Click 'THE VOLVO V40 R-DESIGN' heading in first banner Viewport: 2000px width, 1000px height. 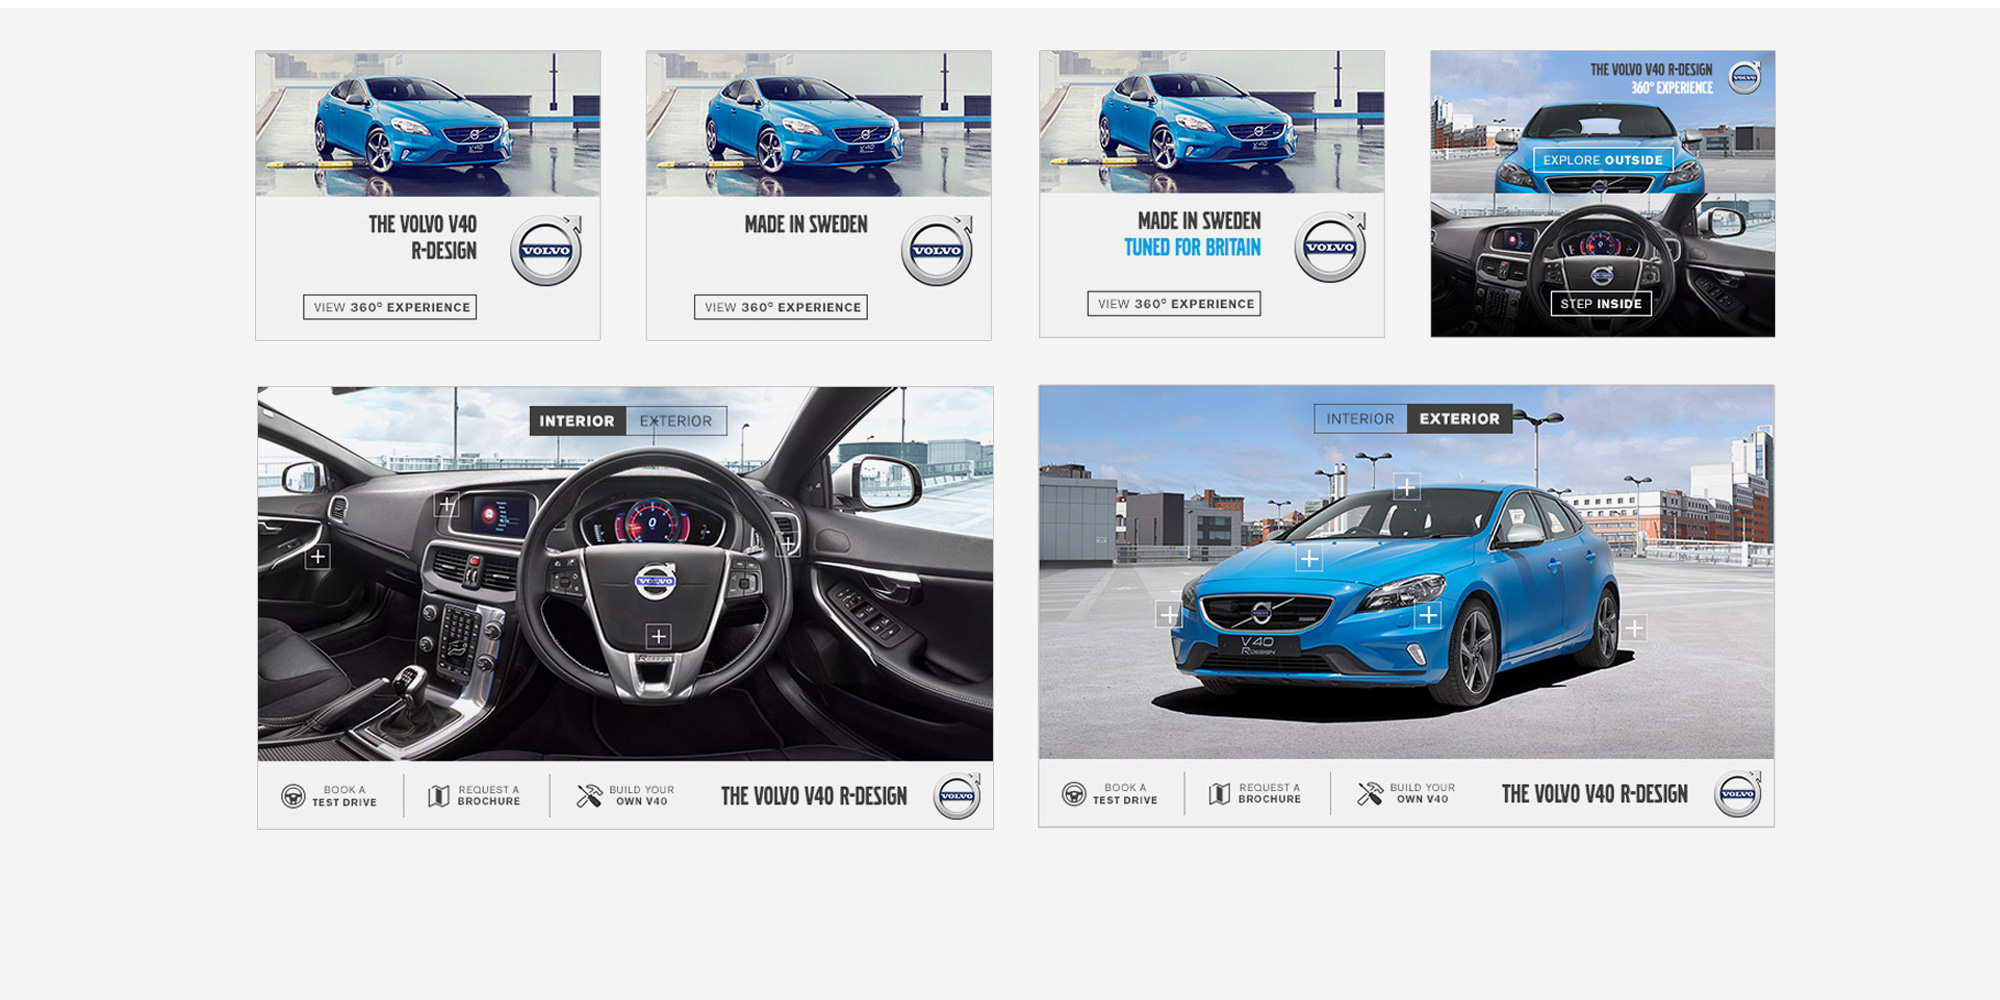pyautogui.click(x=423, y=237)
